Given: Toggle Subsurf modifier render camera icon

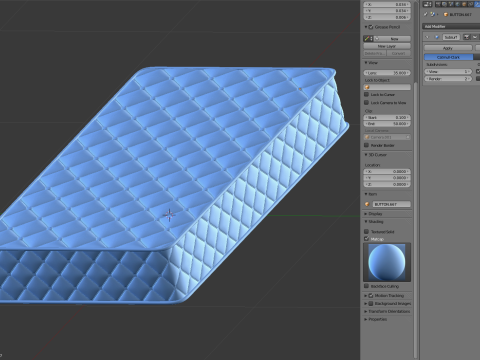Looking at the screenshot, I should coord(466,37).
